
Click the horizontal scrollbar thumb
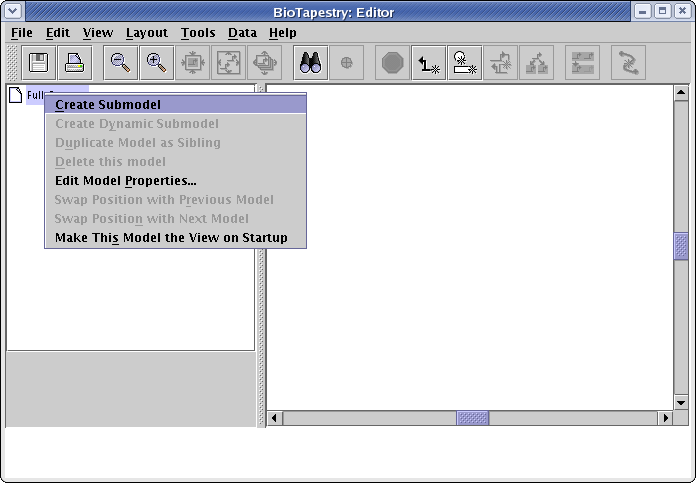pos(473,418)
